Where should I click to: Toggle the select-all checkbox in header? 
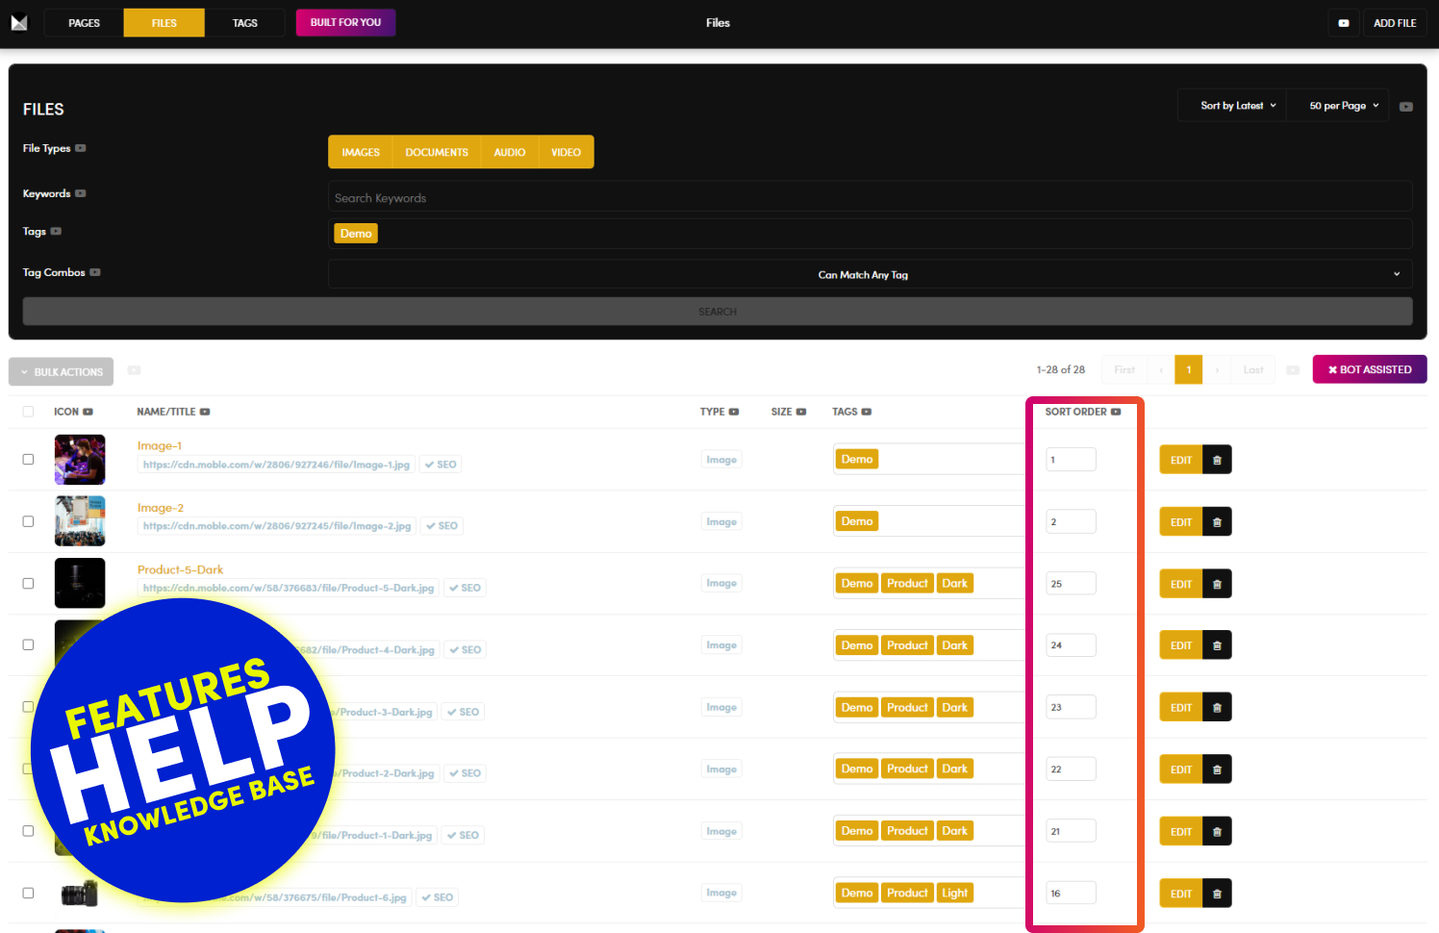(28, 412)
